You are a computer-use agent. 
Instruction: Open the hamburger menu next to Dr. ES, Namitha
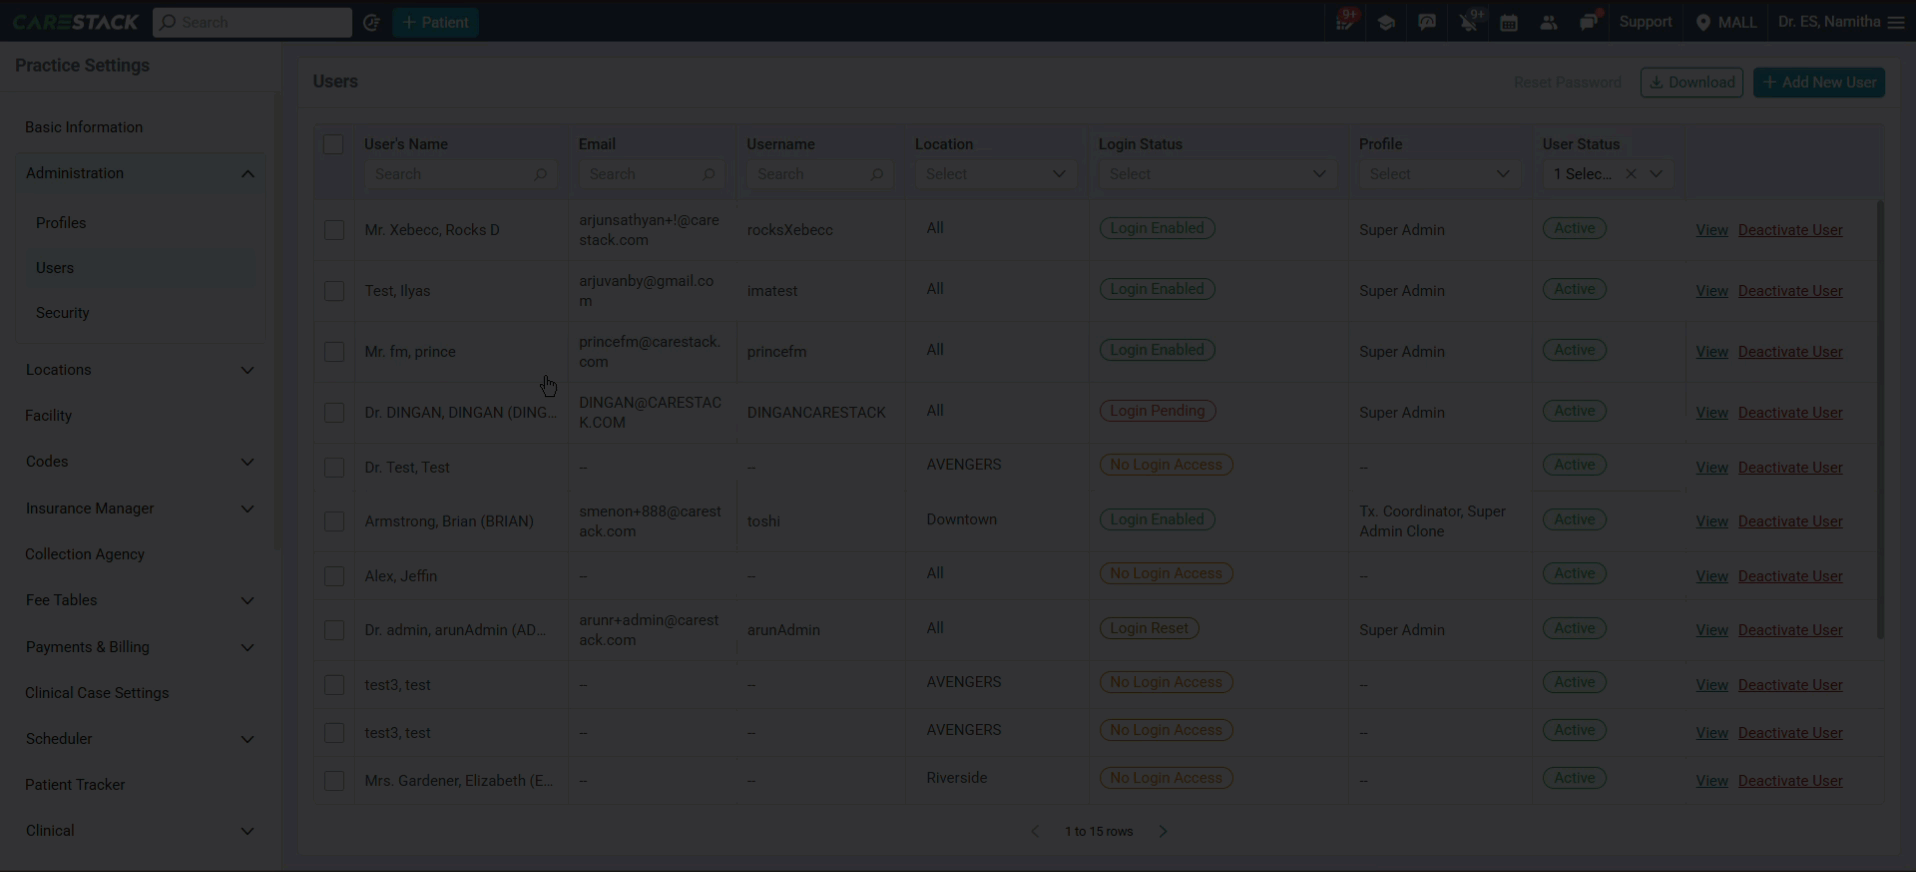[1896, 22]
